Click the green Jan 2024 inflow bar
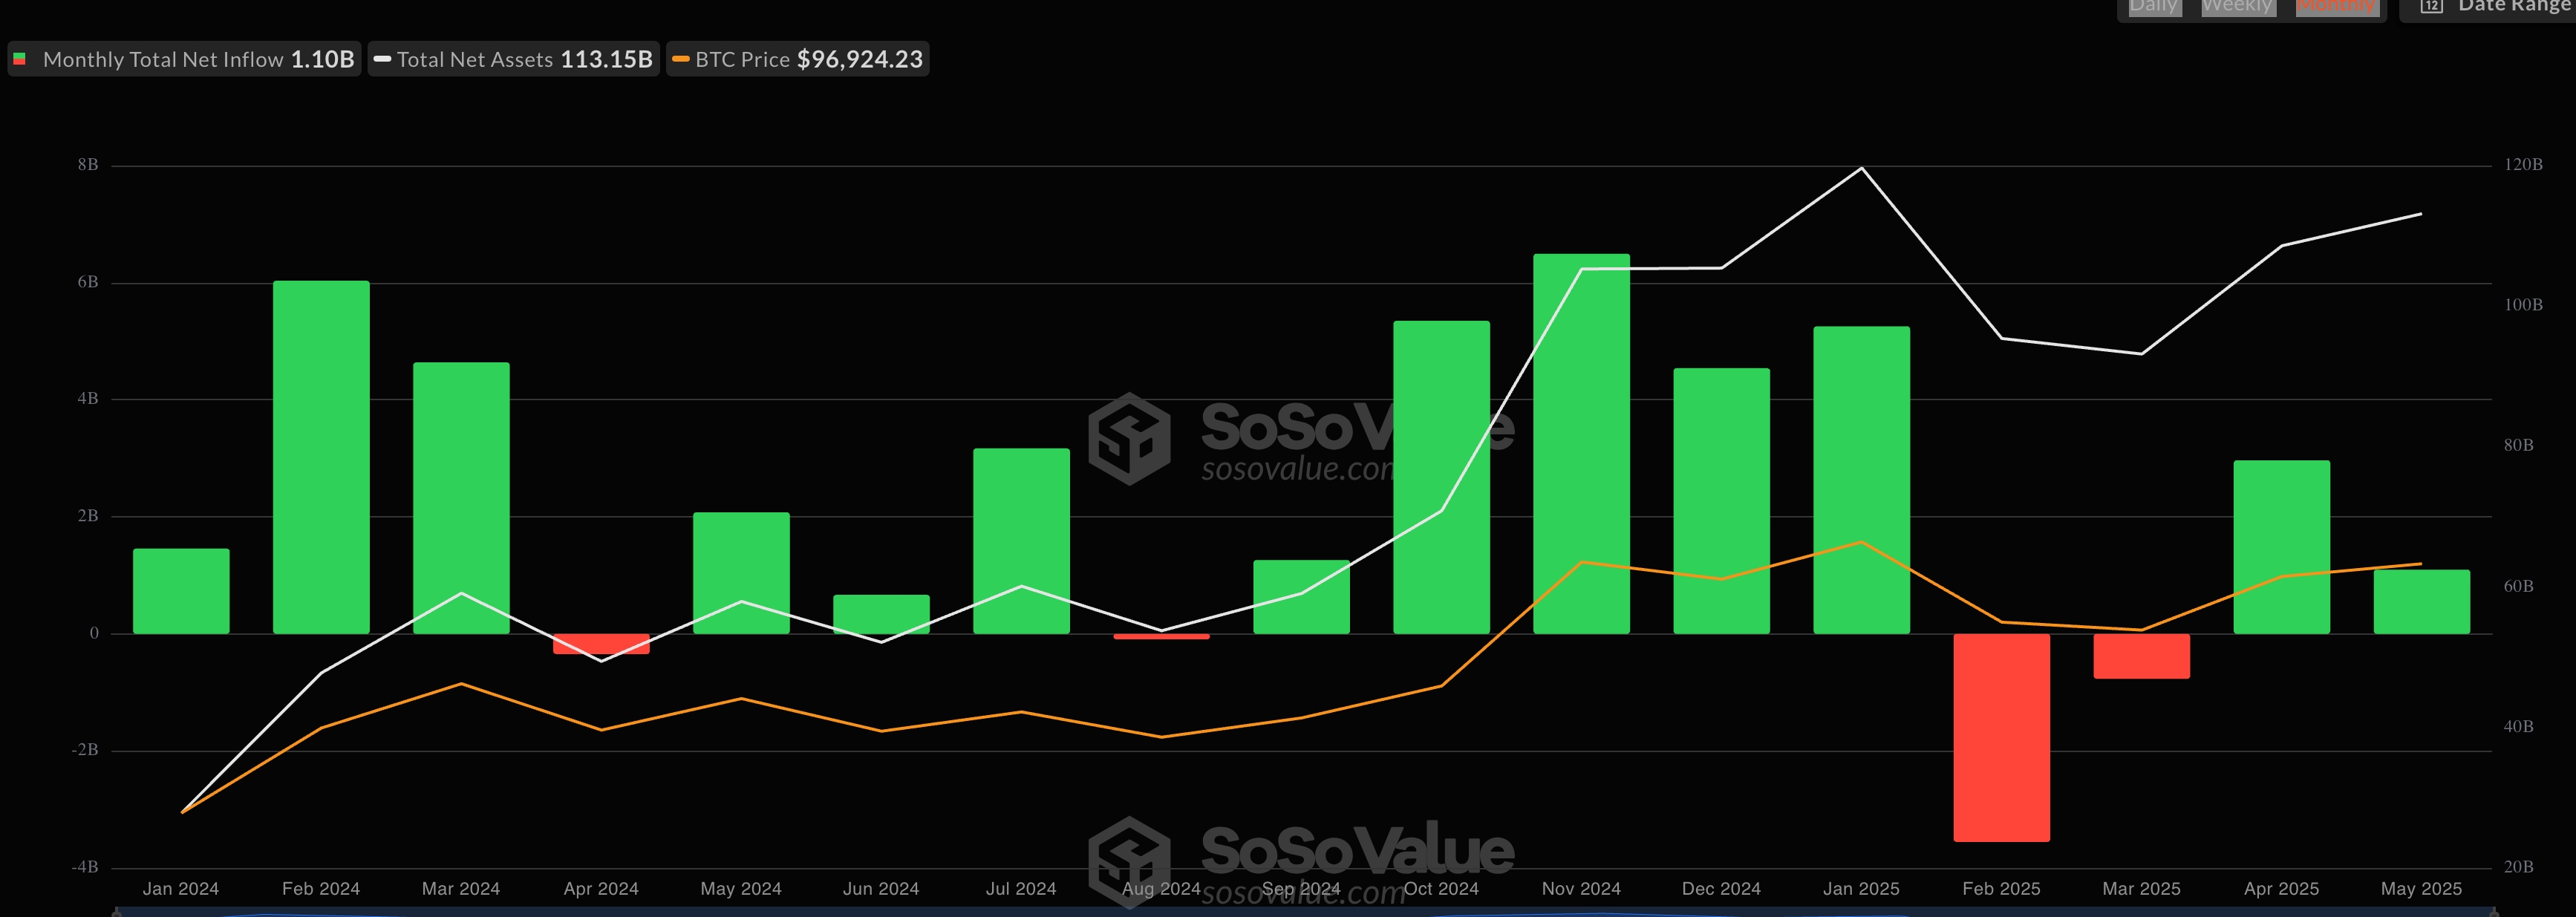The image size is (2576, 917). pyautogui.click(x=181, y=591)
